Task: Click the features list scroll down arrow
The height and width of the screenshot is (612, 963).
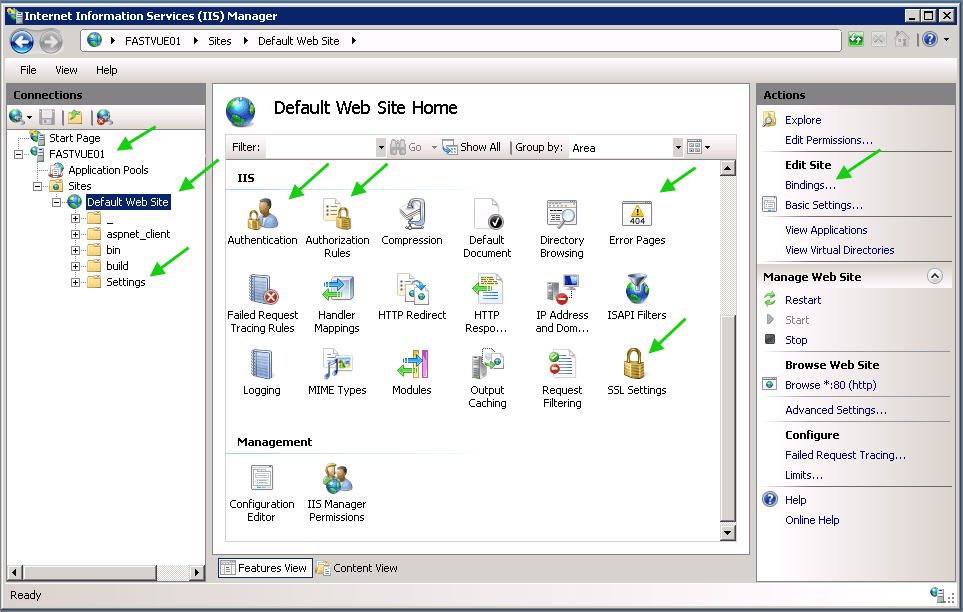Action: [x=728, y=533]
